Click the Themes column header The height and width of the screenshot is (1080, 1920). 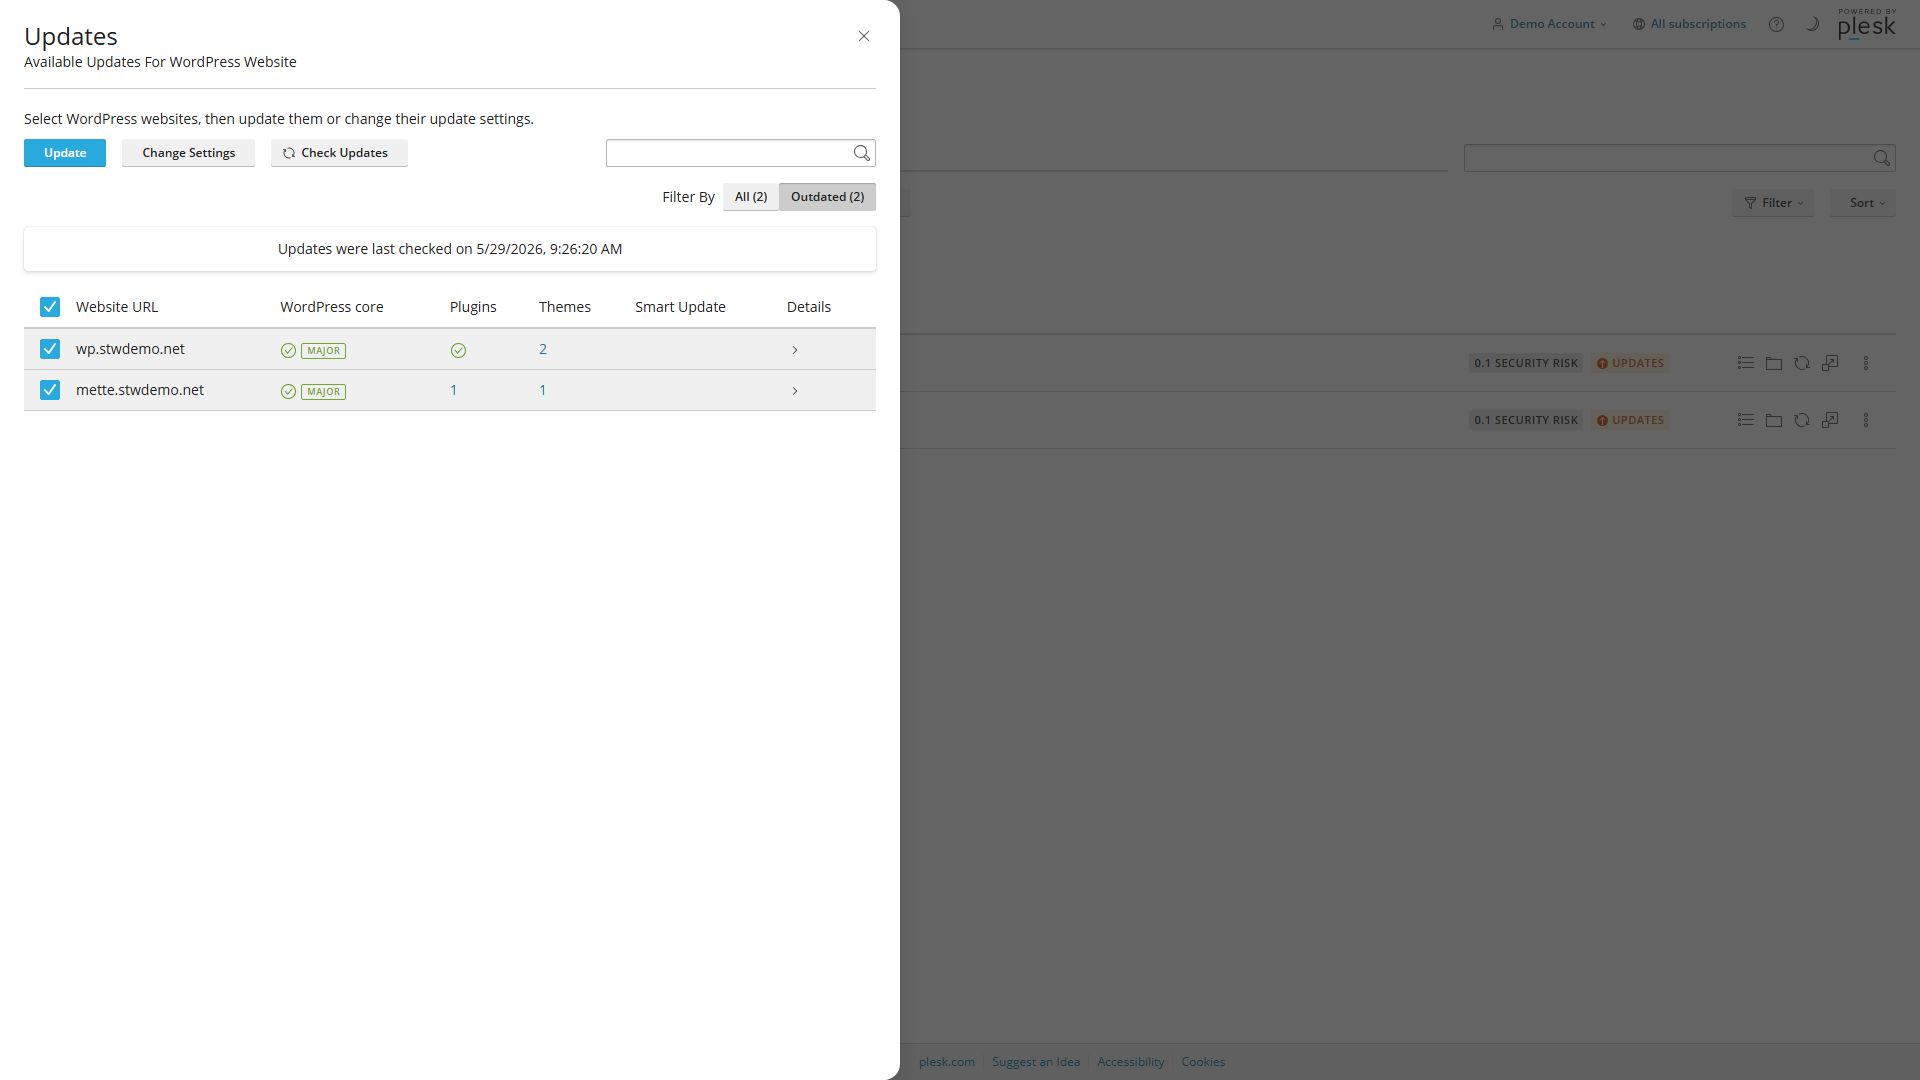coord(565,307)
